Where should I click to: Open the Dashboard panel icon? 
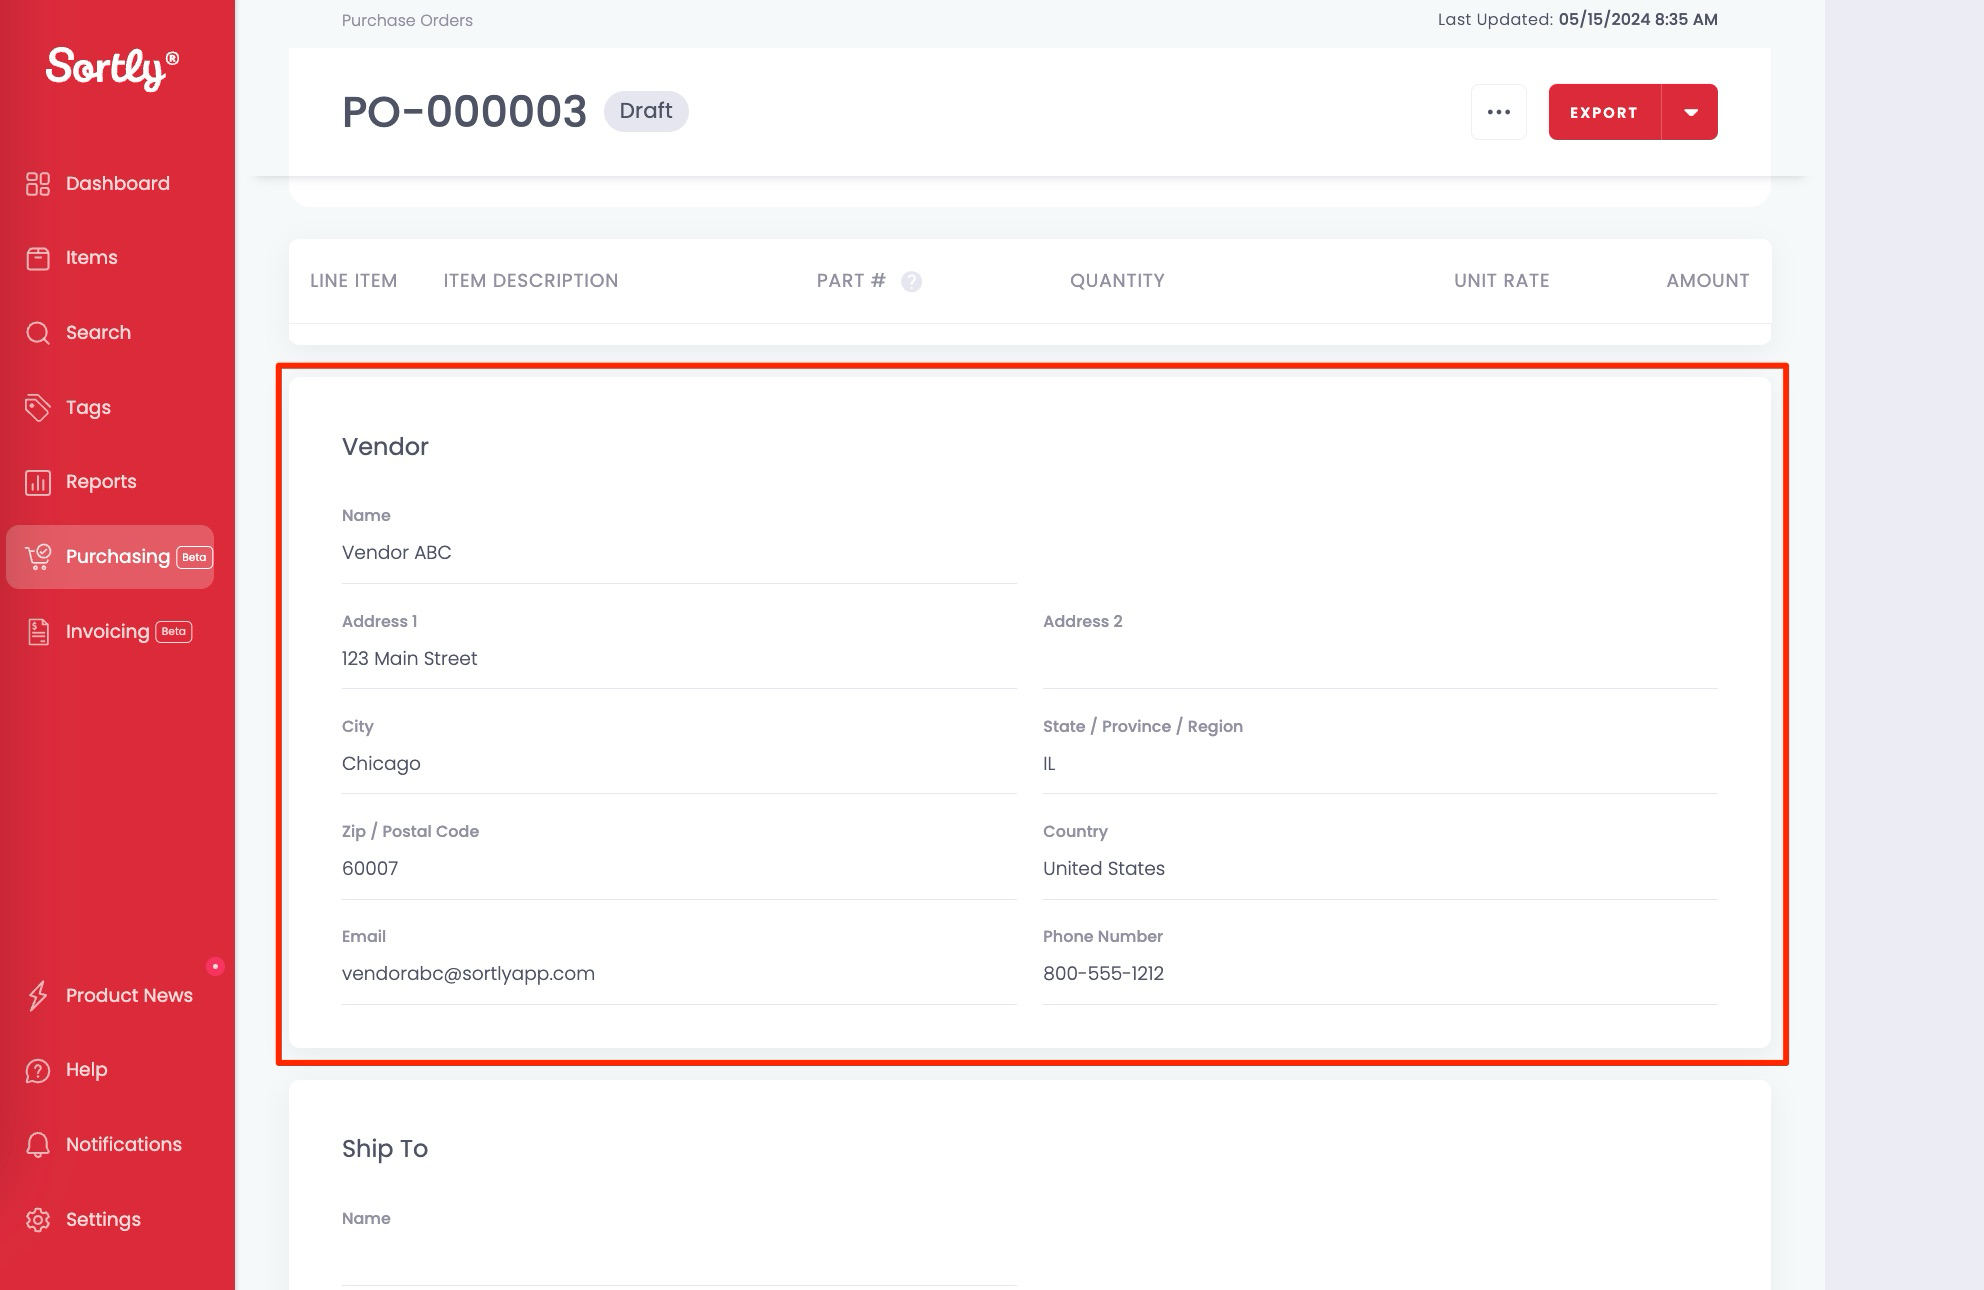[38, 183]
